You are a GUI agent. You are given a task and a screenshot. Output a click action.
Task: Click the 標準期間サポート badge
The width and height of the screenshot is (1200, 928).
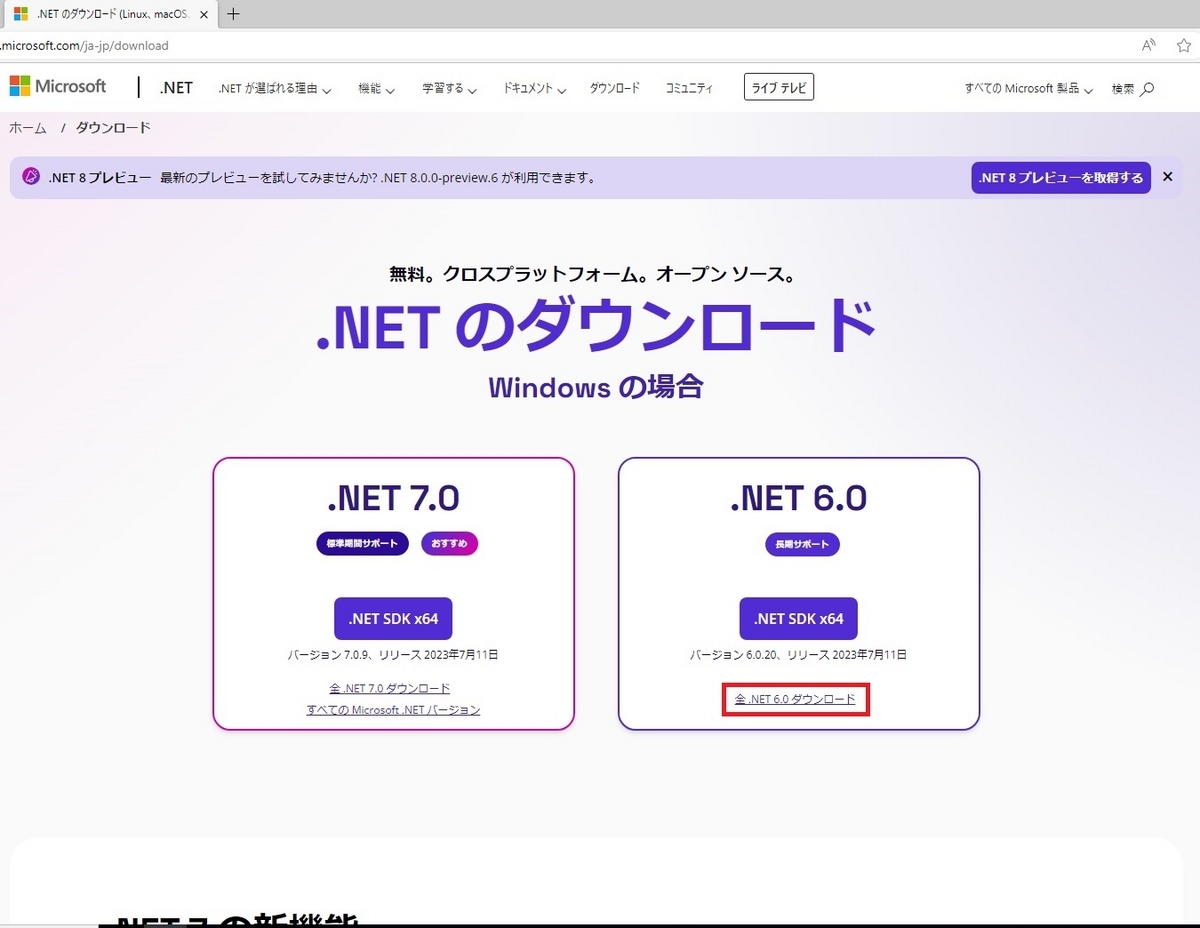point(362,544)
